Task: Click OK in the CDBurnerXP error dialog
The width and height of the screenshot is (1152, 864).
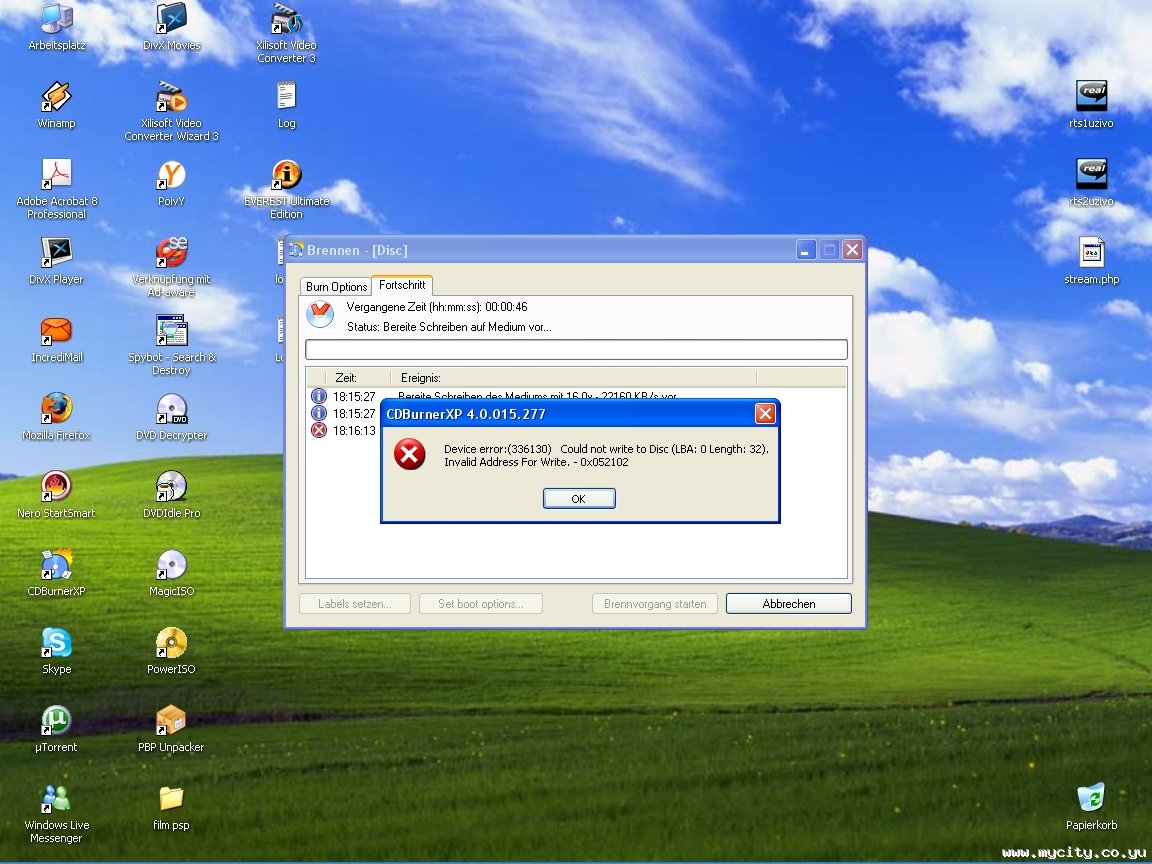Action: [x=579, y=498]
